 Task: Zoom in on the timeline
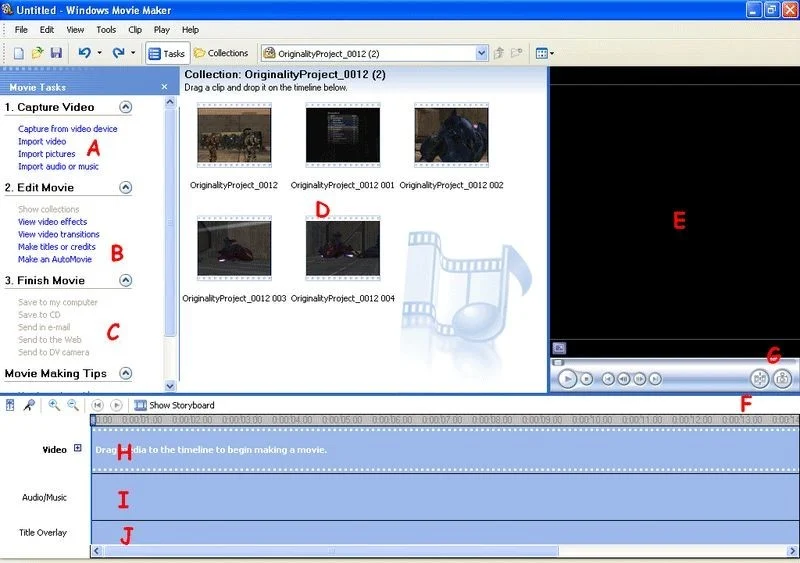pyautogui.click(x=54, y=405)
